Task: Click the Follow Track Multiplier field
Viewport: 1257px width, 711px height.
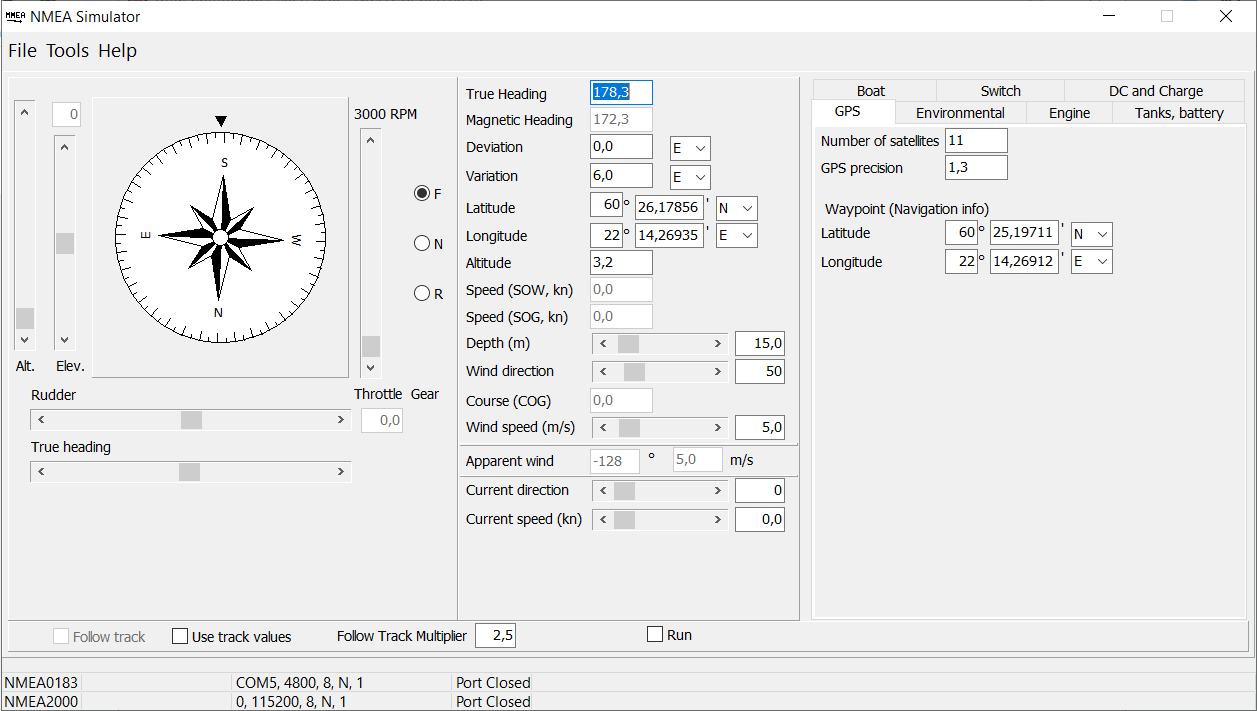Action: pos(496,635)
